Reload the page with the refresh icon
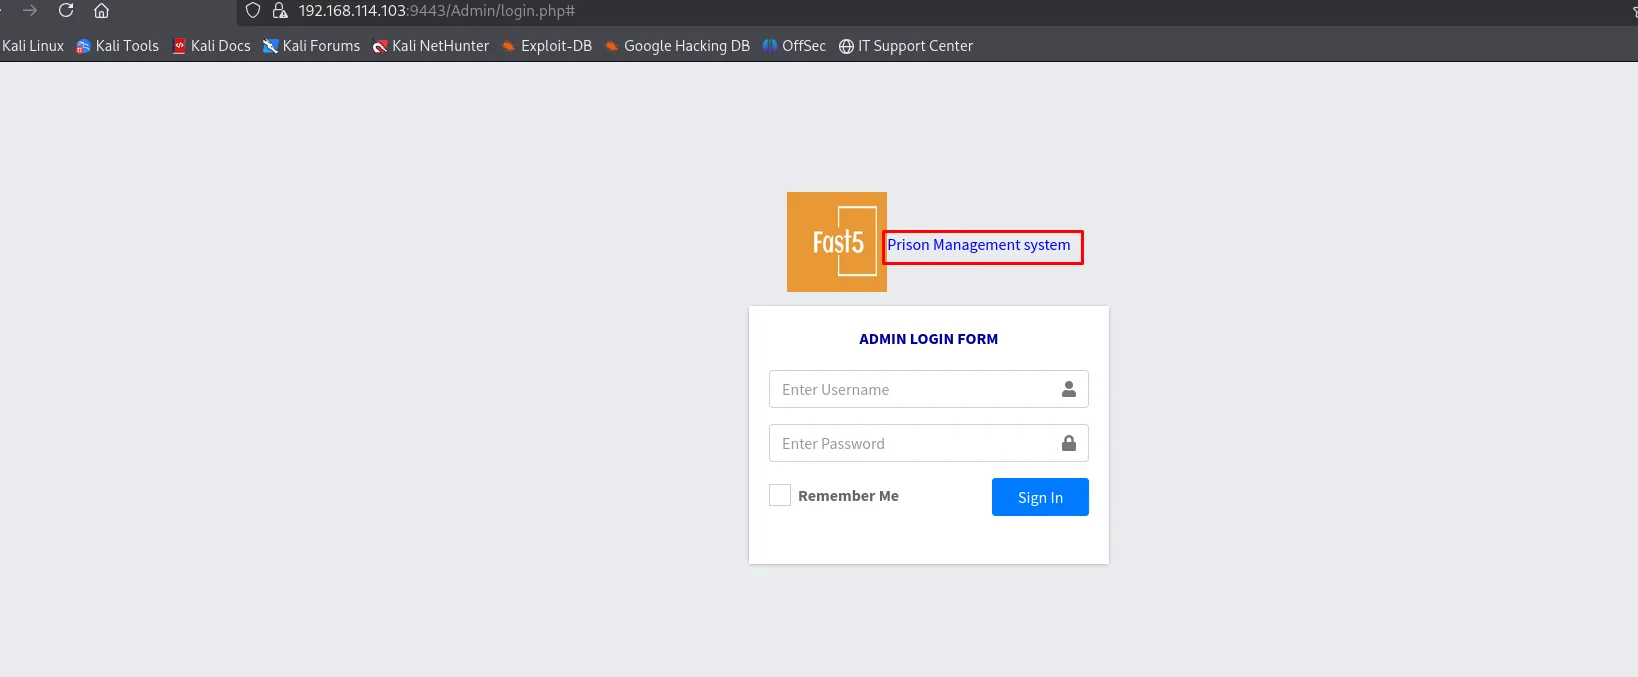The height and width of the screenshot is (677, 1638). [x=66, y=10]
